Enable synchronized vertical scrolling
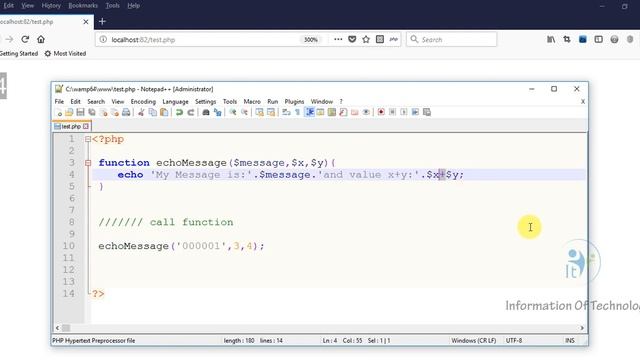 click(x=259, y=112)
